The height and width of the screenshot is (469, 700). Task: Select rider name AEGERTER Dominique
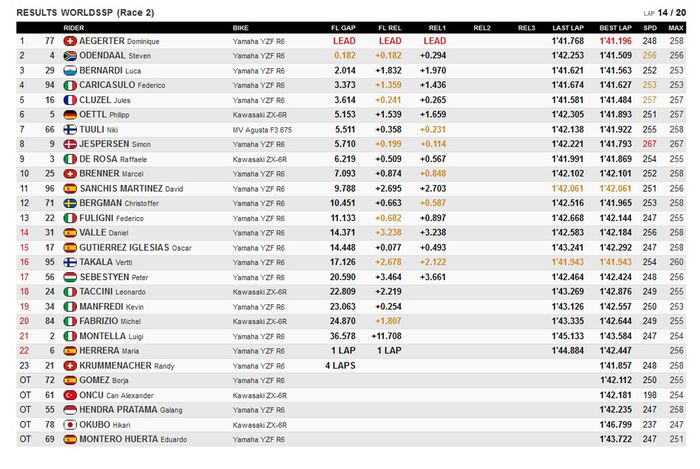coord(119,41)
